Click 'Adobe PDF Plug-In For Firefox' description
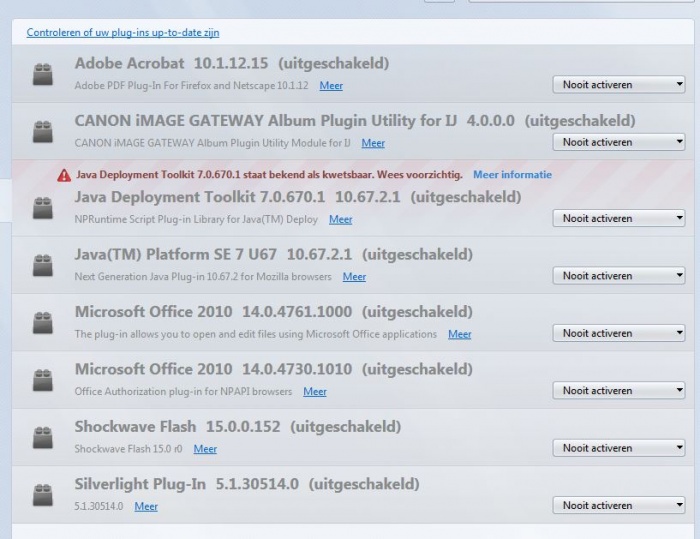The height and width of the screenshot is (539, 700). 192,85
